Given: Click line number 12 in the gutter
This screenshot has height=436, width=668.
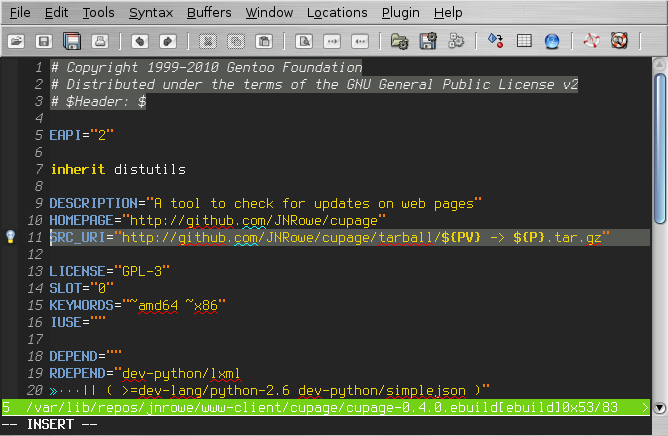Looking at the screenshot, I should 35,254.
